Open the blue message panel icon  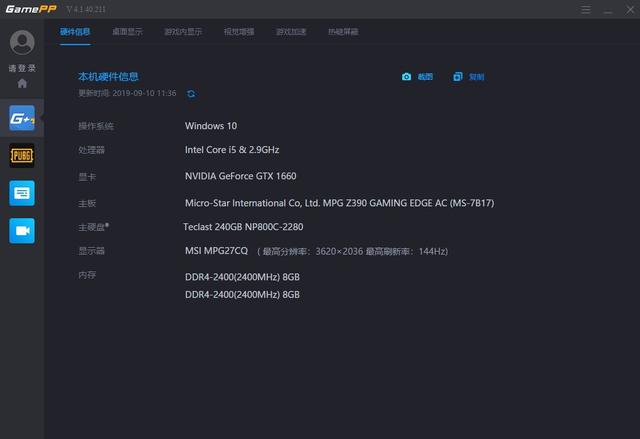pos(22,193)
